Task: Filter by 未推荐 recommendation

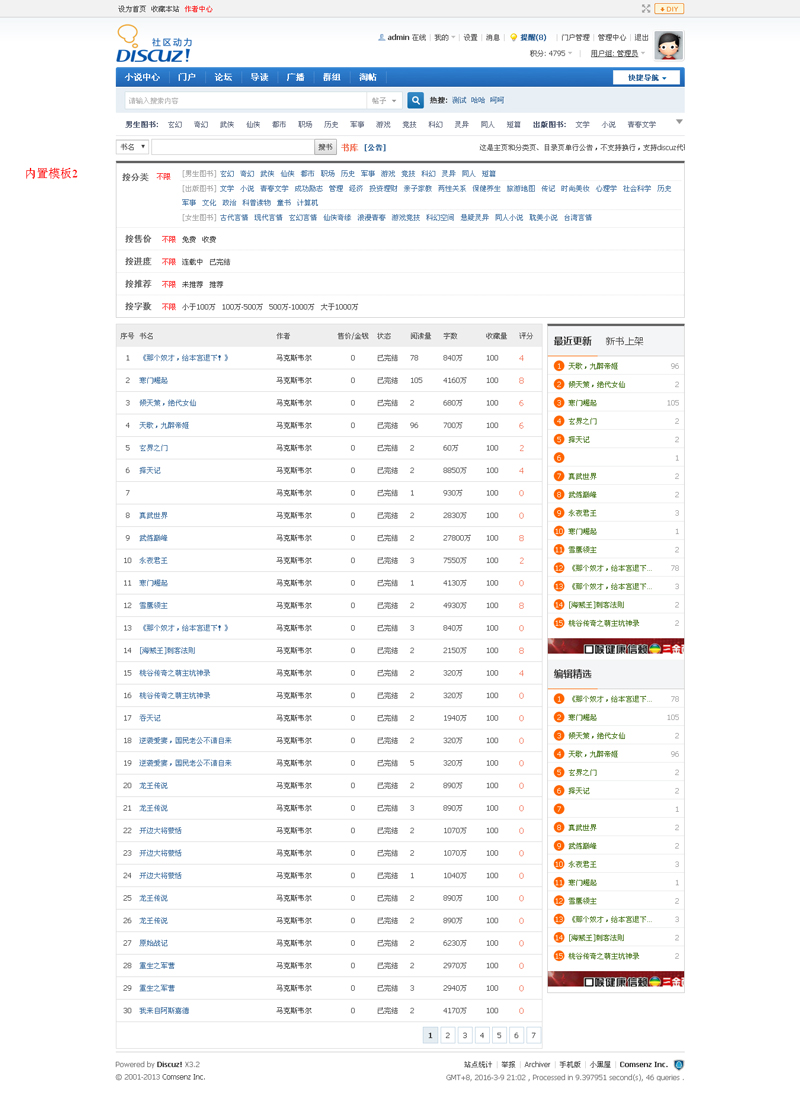Action: [x=192, y=285]
